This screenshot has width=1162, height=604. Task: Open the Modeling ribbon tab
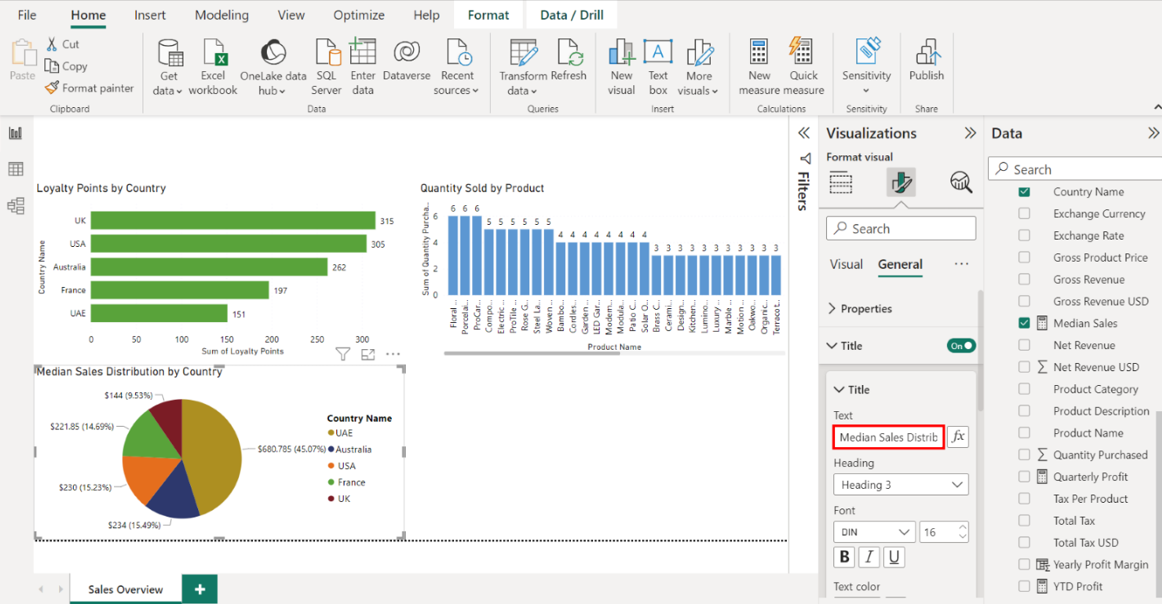tap(221, 15)
